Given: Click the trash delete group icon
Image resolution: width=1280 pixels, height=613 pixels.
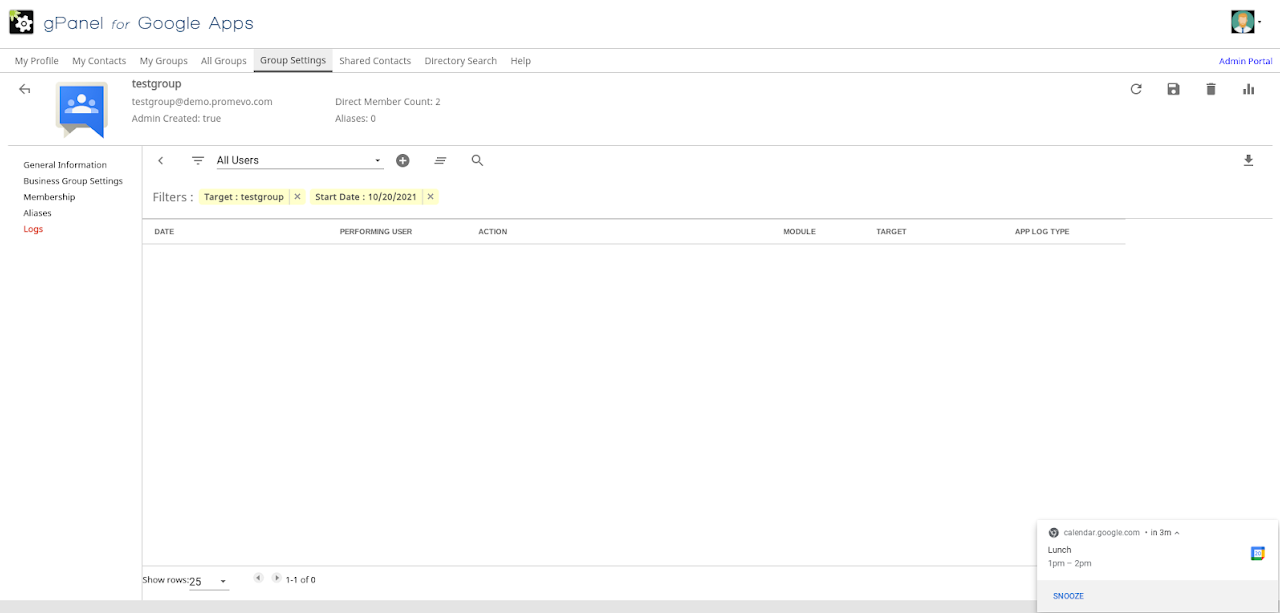Looking at the screenshot, I should tap(1211, 89).
